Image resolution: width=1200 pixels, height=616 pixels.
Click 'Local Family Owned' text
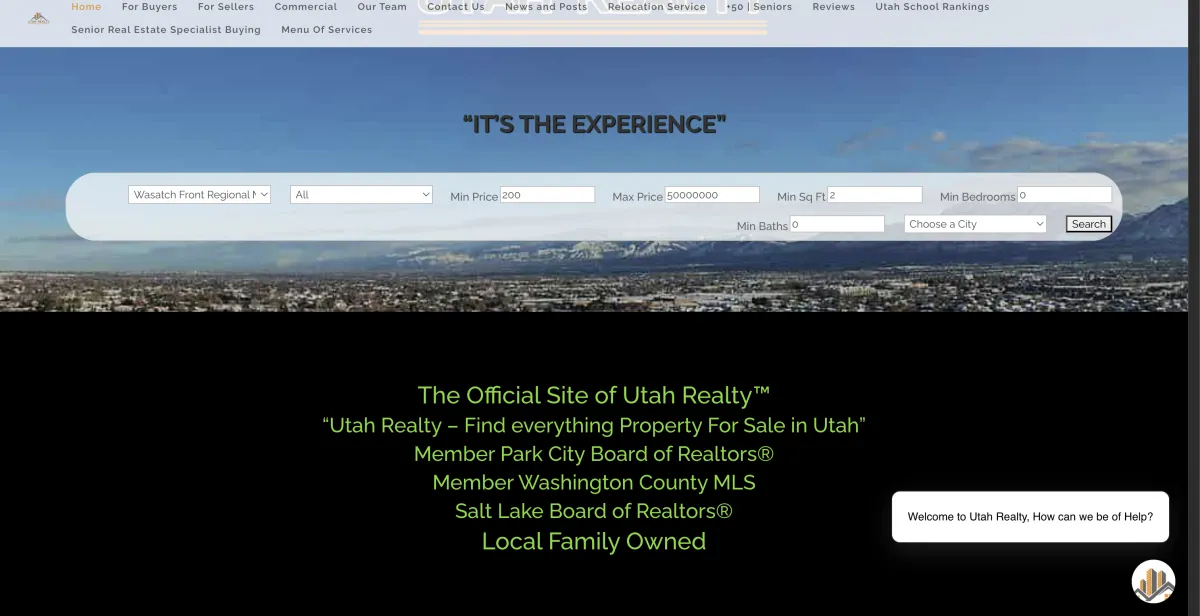click(594, 542)
